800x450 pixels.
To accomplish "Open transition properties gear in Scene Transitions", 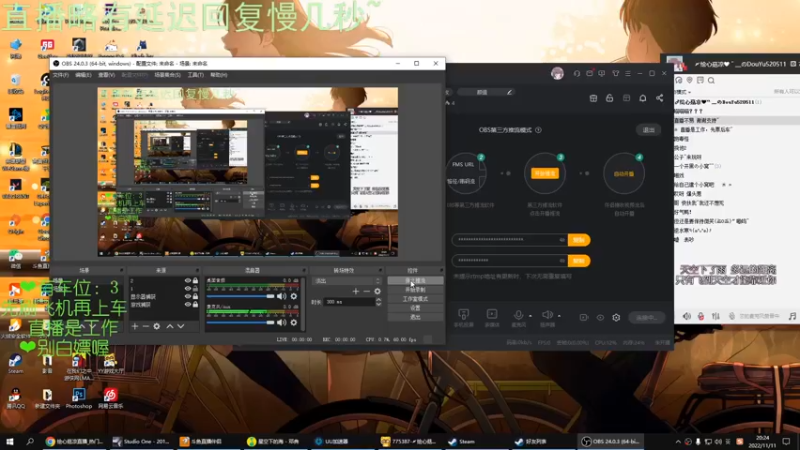I will tap(378, 291).
